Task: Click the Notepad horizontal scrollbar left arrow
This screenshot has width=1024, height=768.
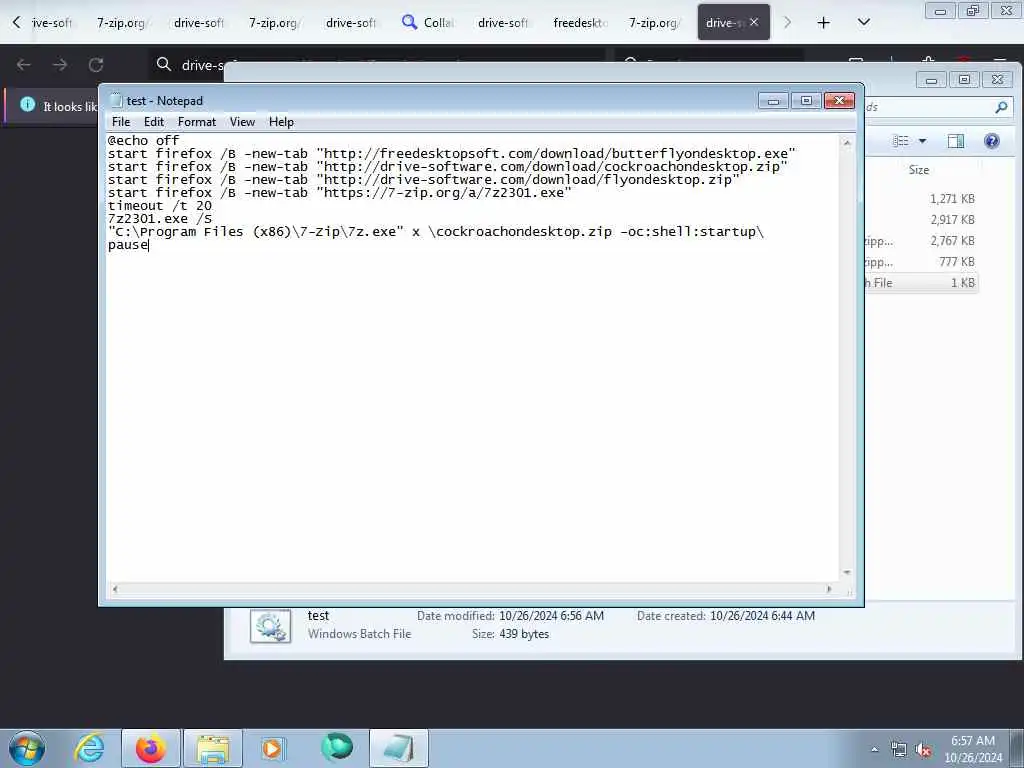Action: pos(115,589)
